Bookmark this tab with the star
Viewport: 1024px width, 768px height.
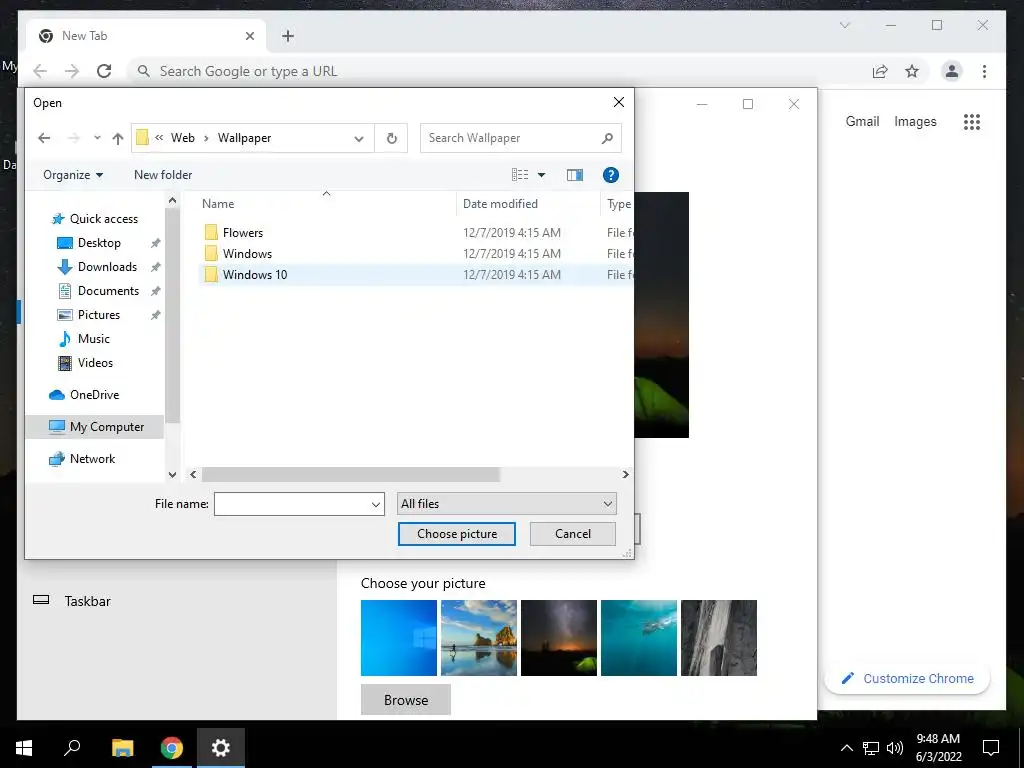tap(912, 71)
